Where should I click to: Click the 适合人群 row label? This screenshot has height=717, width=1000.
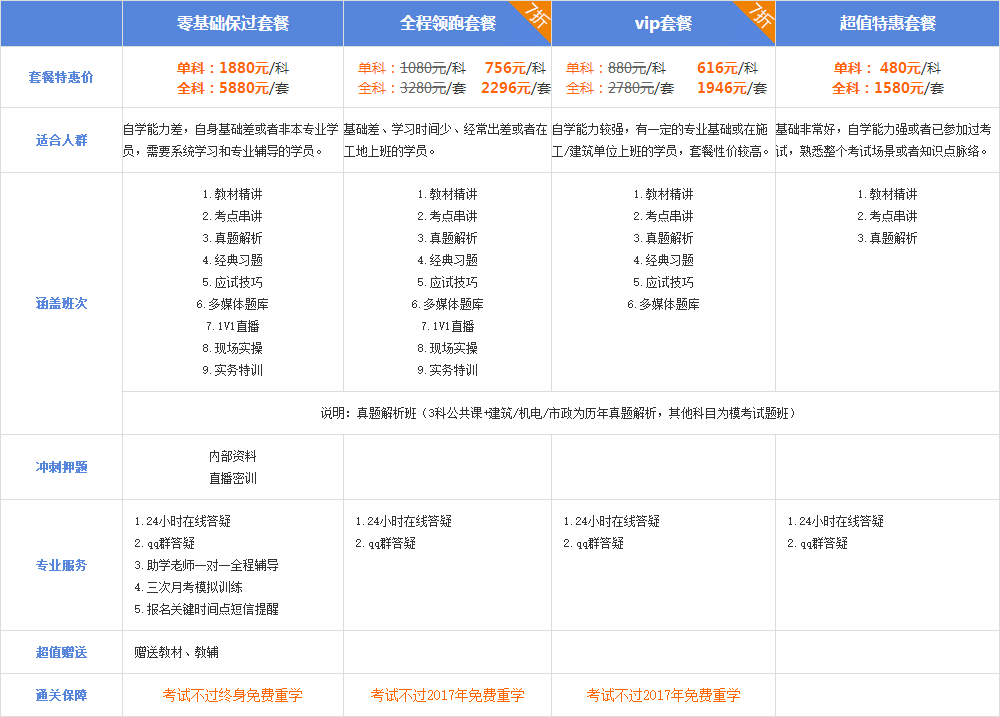pyautogui.click(x=61, y=140)
